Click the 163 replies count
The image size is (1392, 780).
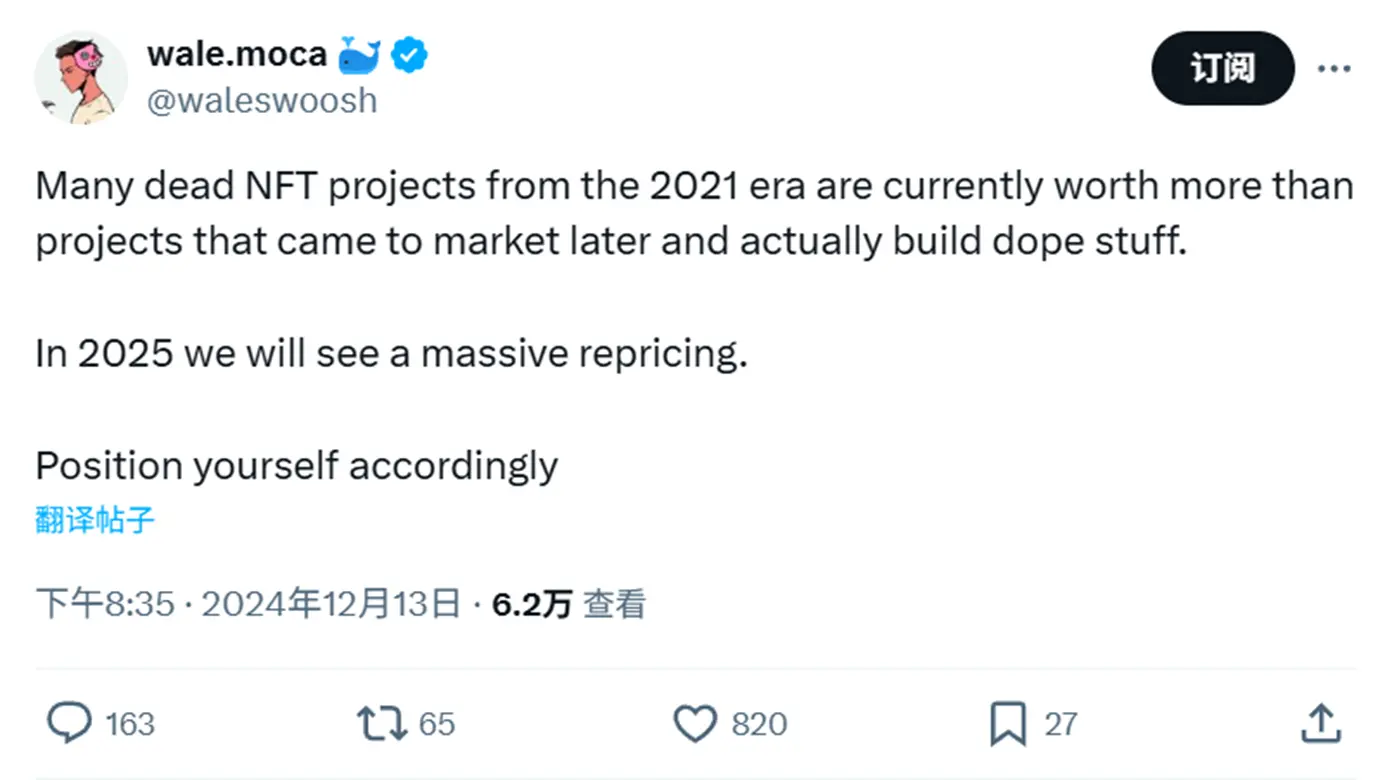click(130, 724)
